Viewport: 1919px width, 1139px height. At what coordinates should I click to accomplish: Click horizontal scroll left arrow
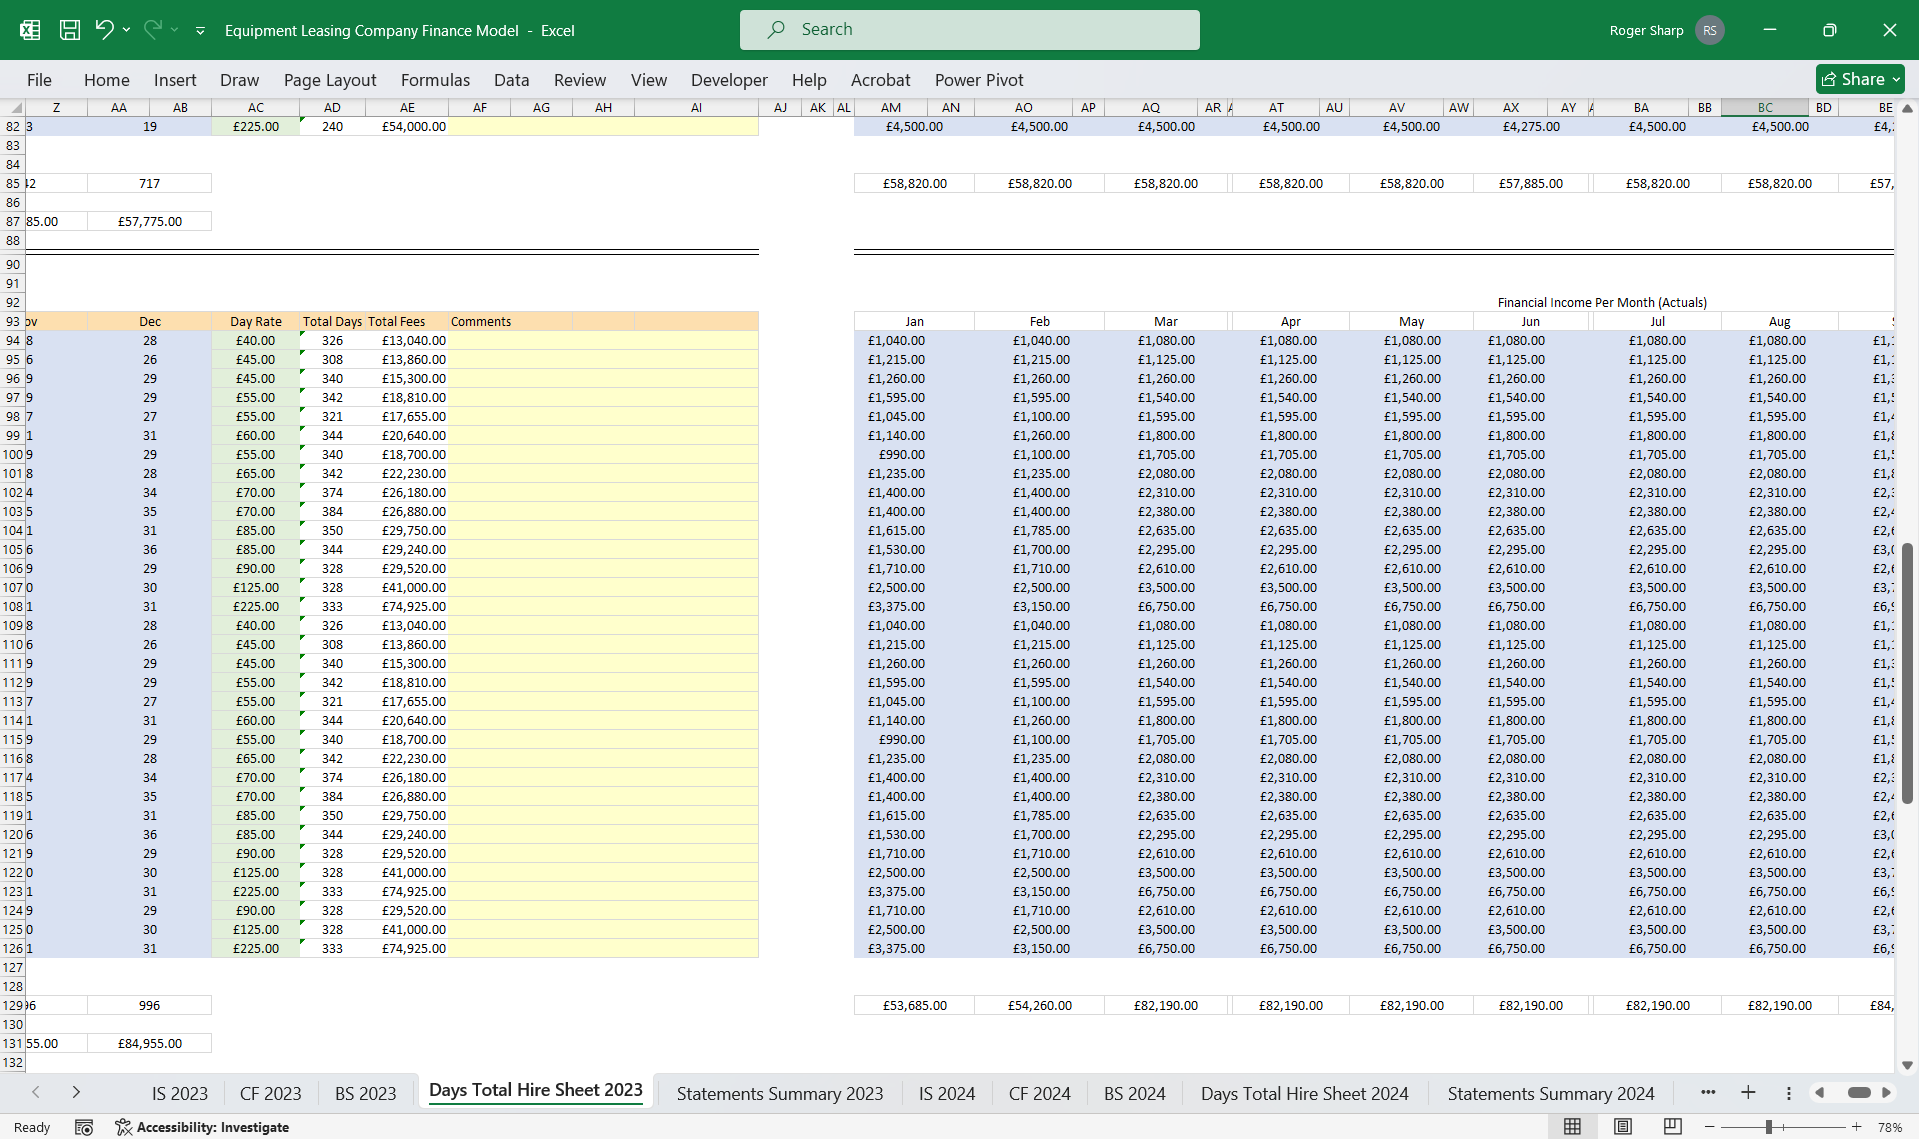pyautogui.click(x=1819, y=1092)
